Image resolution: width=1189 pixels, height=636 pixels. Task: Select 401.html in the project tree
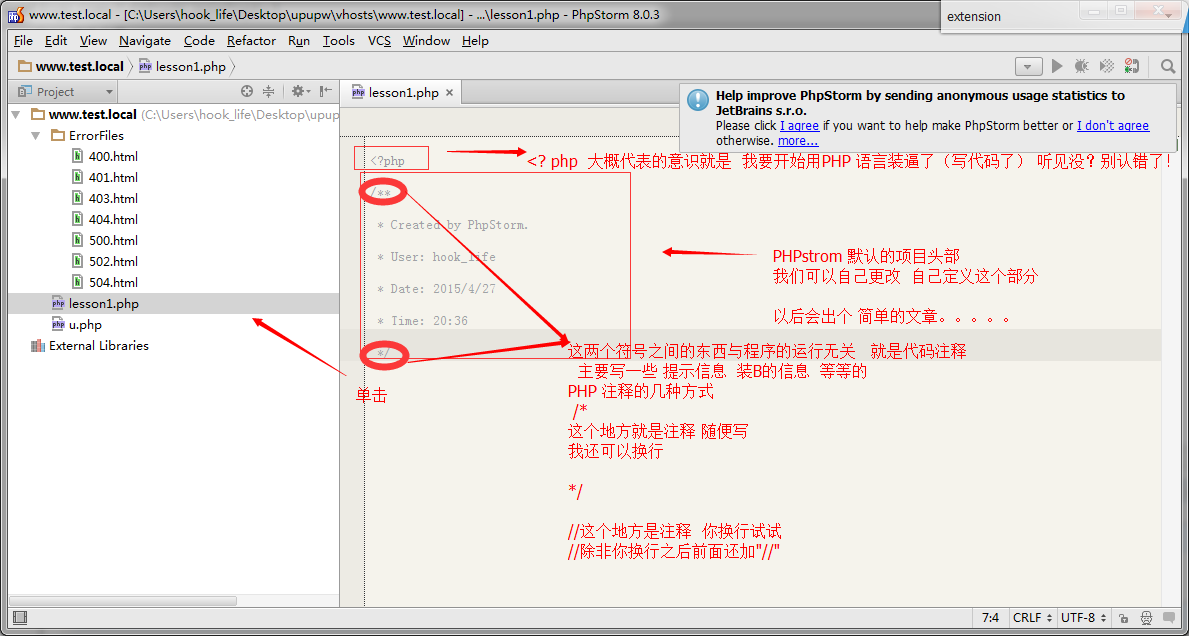pos(113,177)
